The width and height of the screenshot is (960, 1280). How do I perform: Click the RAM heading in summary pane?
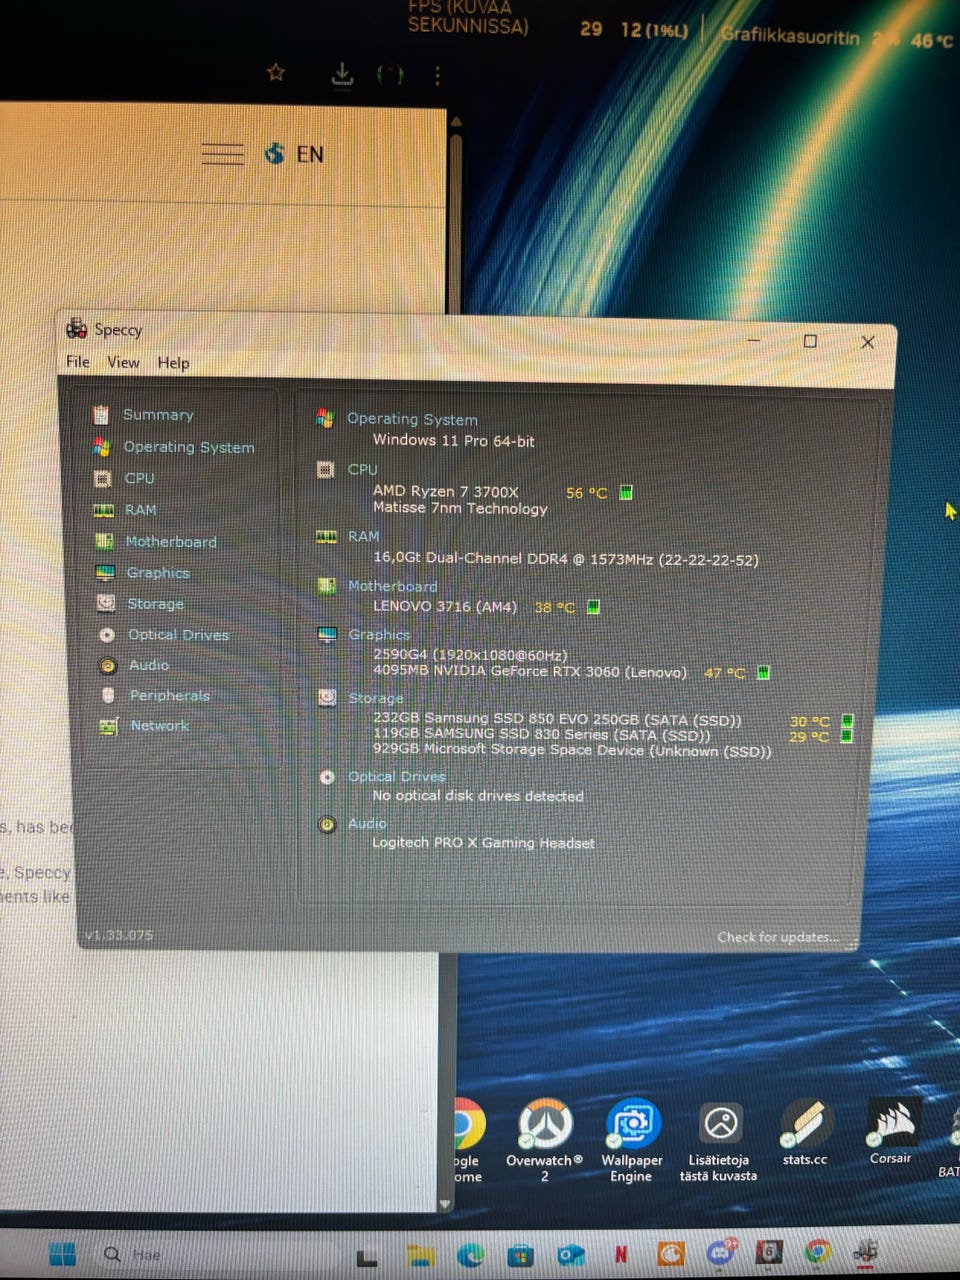[x=363, y=536]
